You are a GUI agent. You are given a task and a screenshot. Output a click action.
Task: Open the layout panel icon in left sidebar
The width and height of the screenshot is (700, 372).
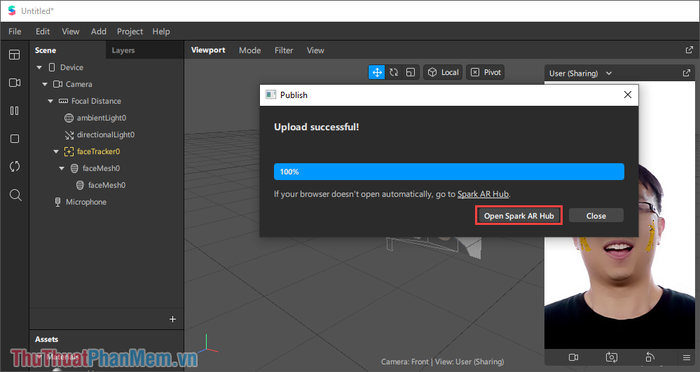coord(15,55)
